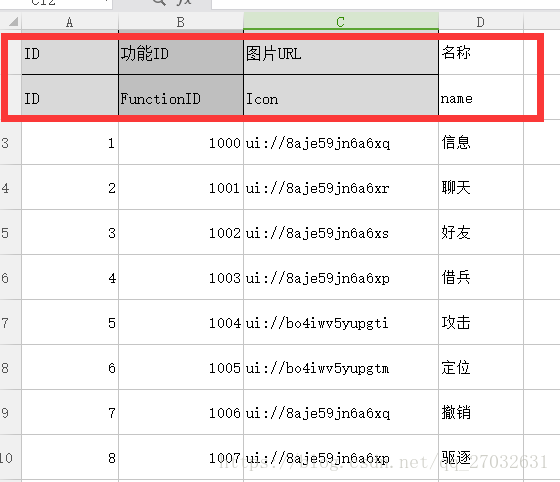
Task: Select column B header
Action: tap(181, 22)
